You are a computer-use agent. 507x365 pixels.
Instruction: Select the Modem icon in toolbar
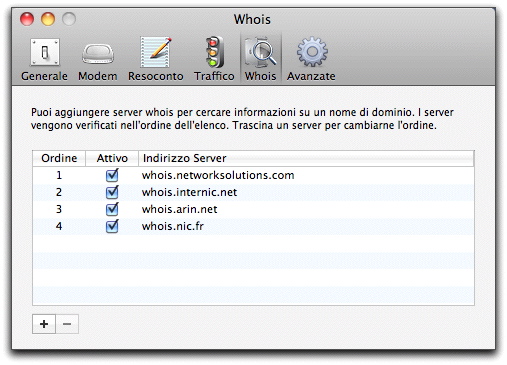98,54
